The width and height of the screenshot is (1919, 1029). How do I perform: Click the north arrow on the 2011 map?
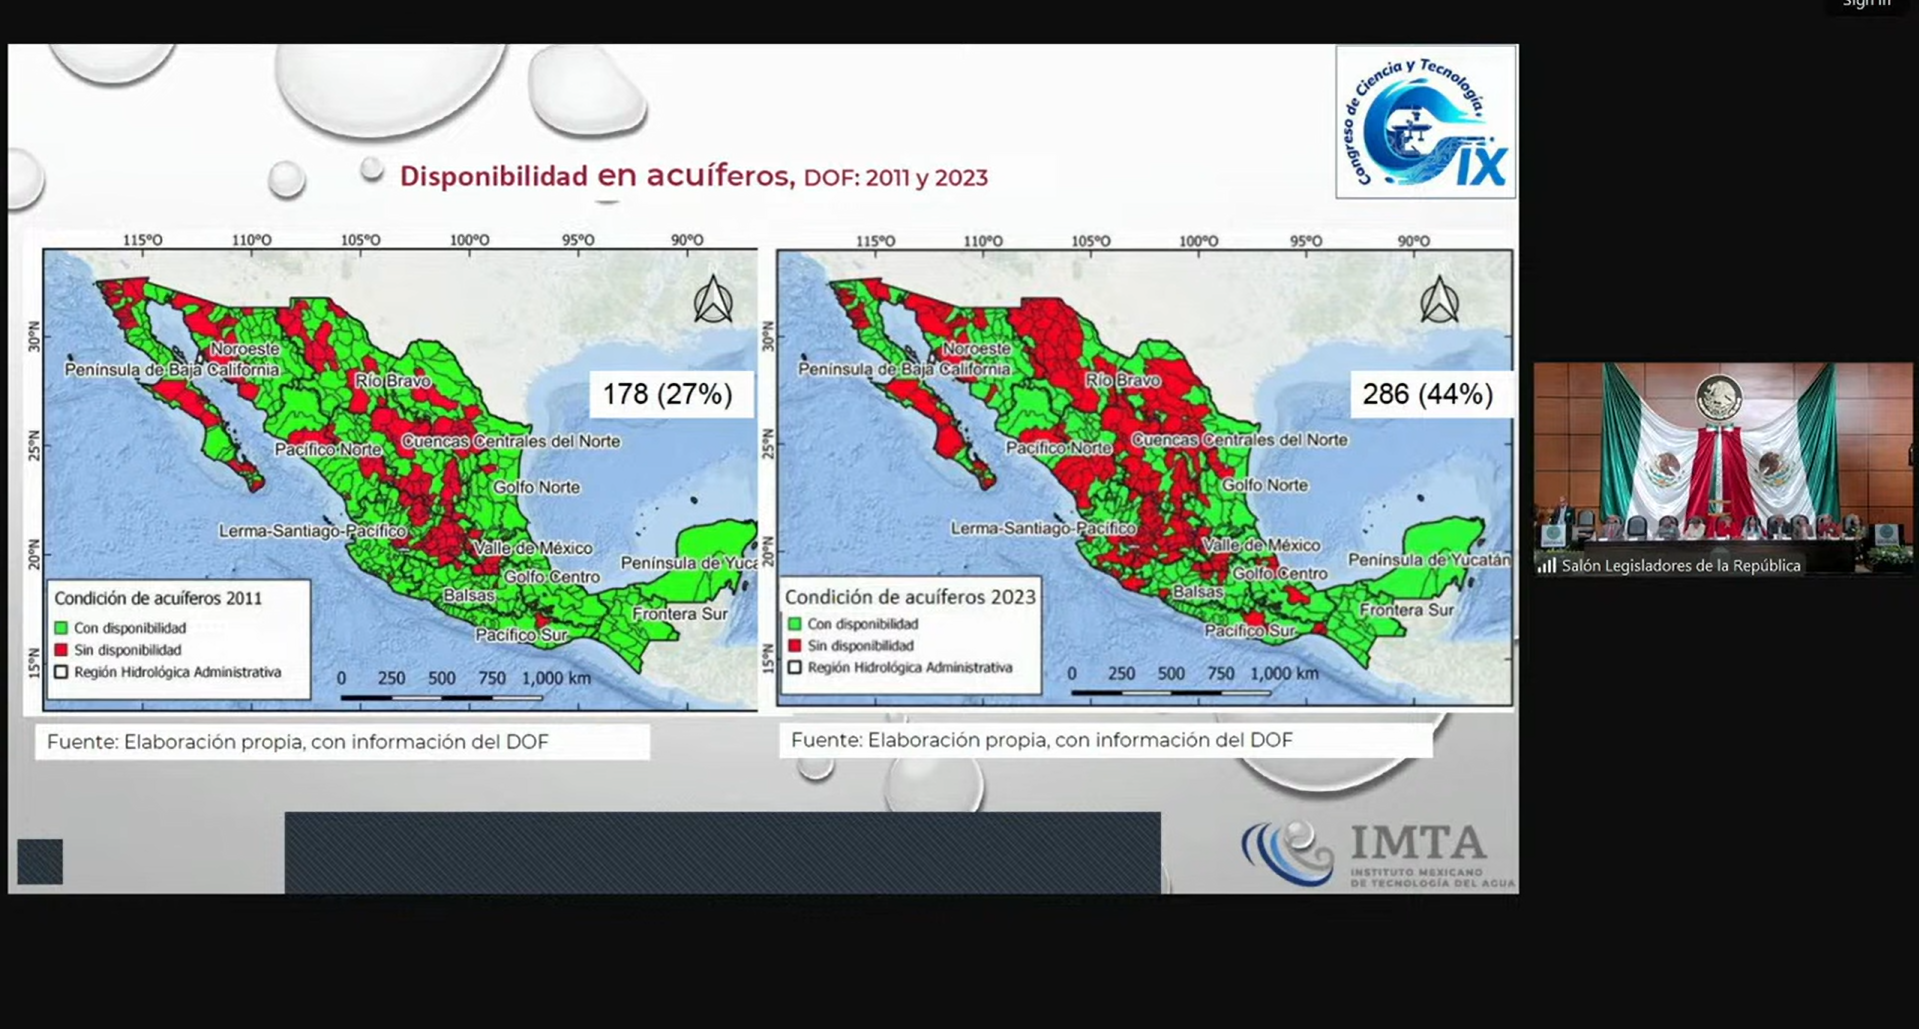713,300
